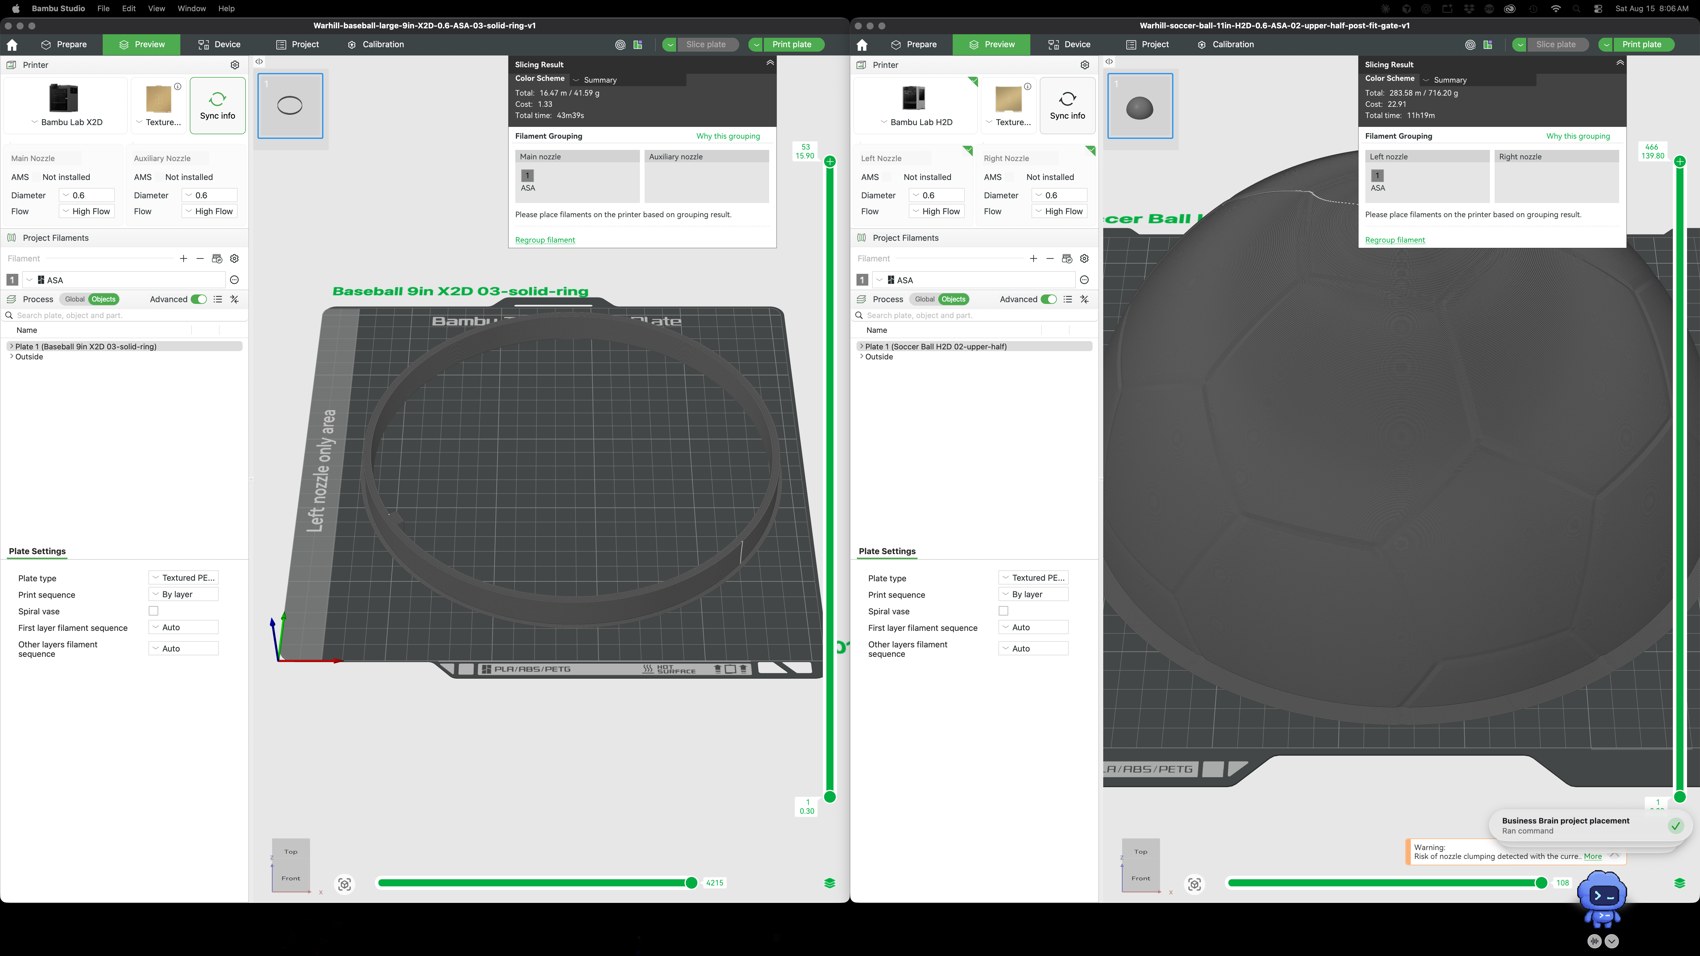Click camera reset icon in right viewport
The height and width of the screenshot is (956, 1700).
pyautogui.click(x=1195, y=884)
